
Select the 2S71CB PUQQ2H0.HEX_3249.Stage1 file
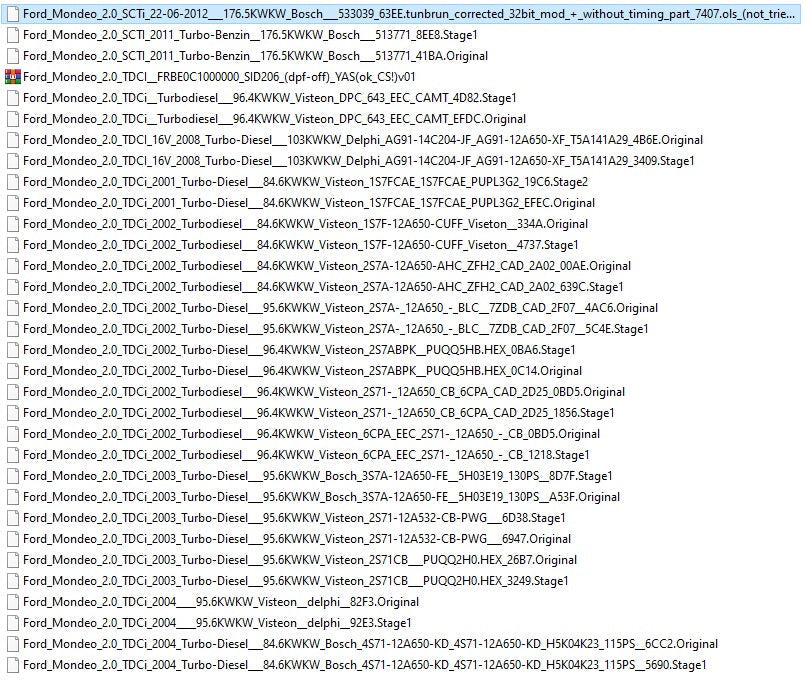(296, 581)
